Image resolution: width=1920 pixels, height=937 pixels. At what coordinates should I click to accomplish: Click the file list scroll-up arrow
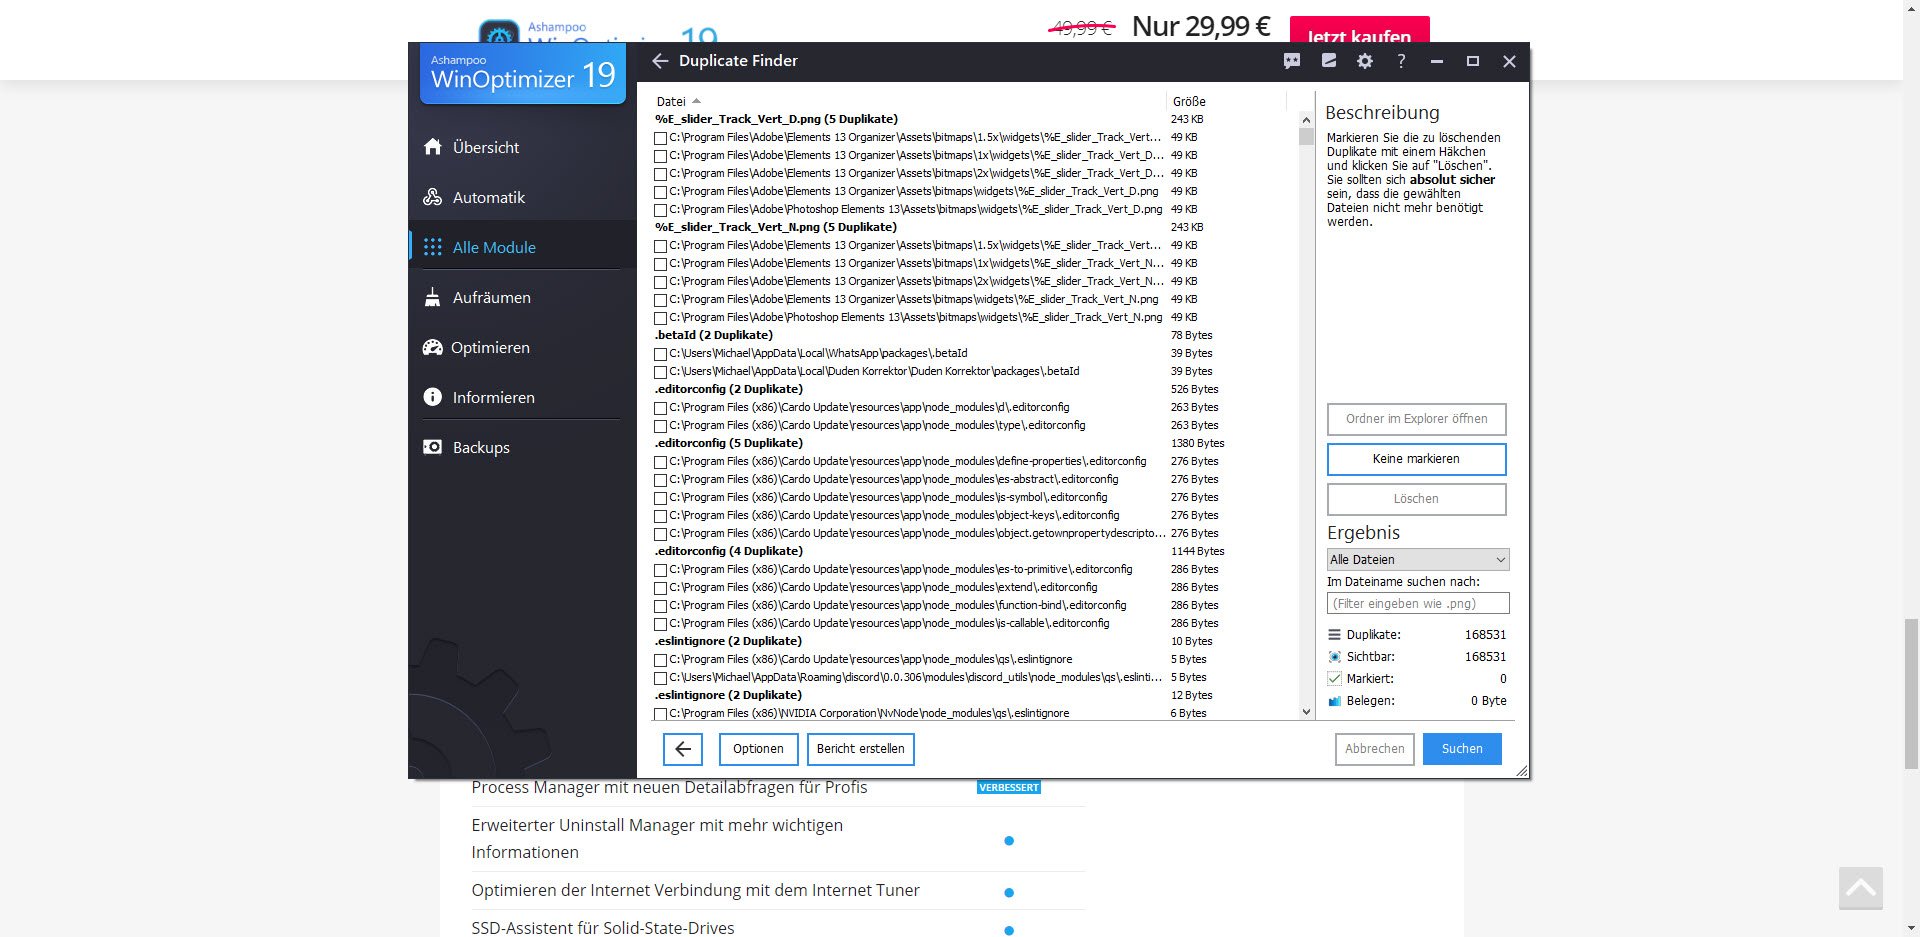[x=1306, y=120]
